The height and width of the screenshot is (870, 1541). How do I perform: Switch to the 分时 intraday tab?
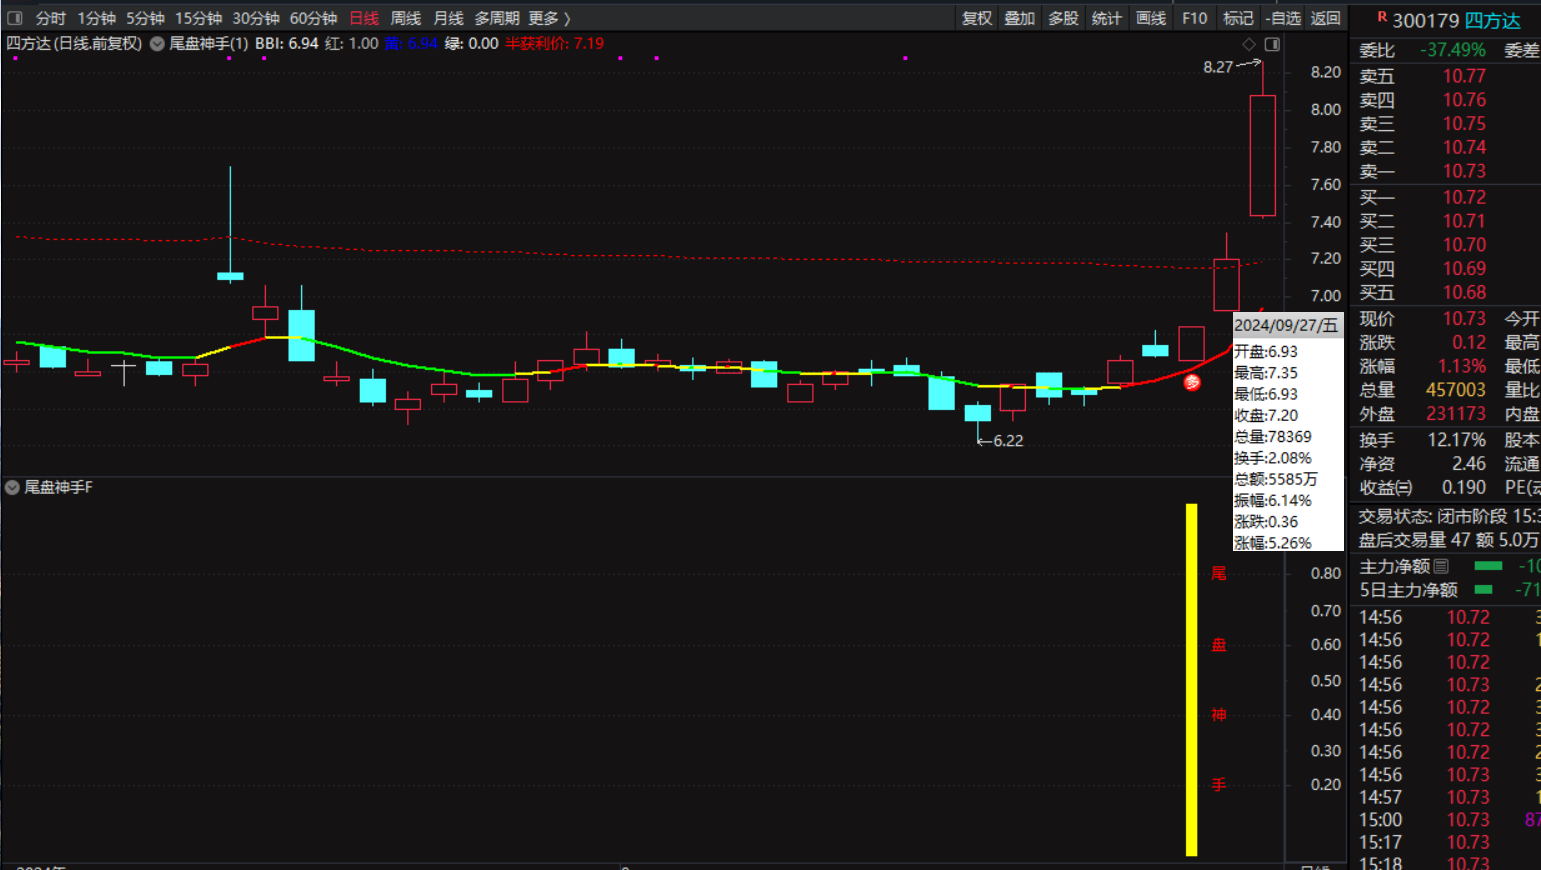pyautogui.click(x=50, y=18)
